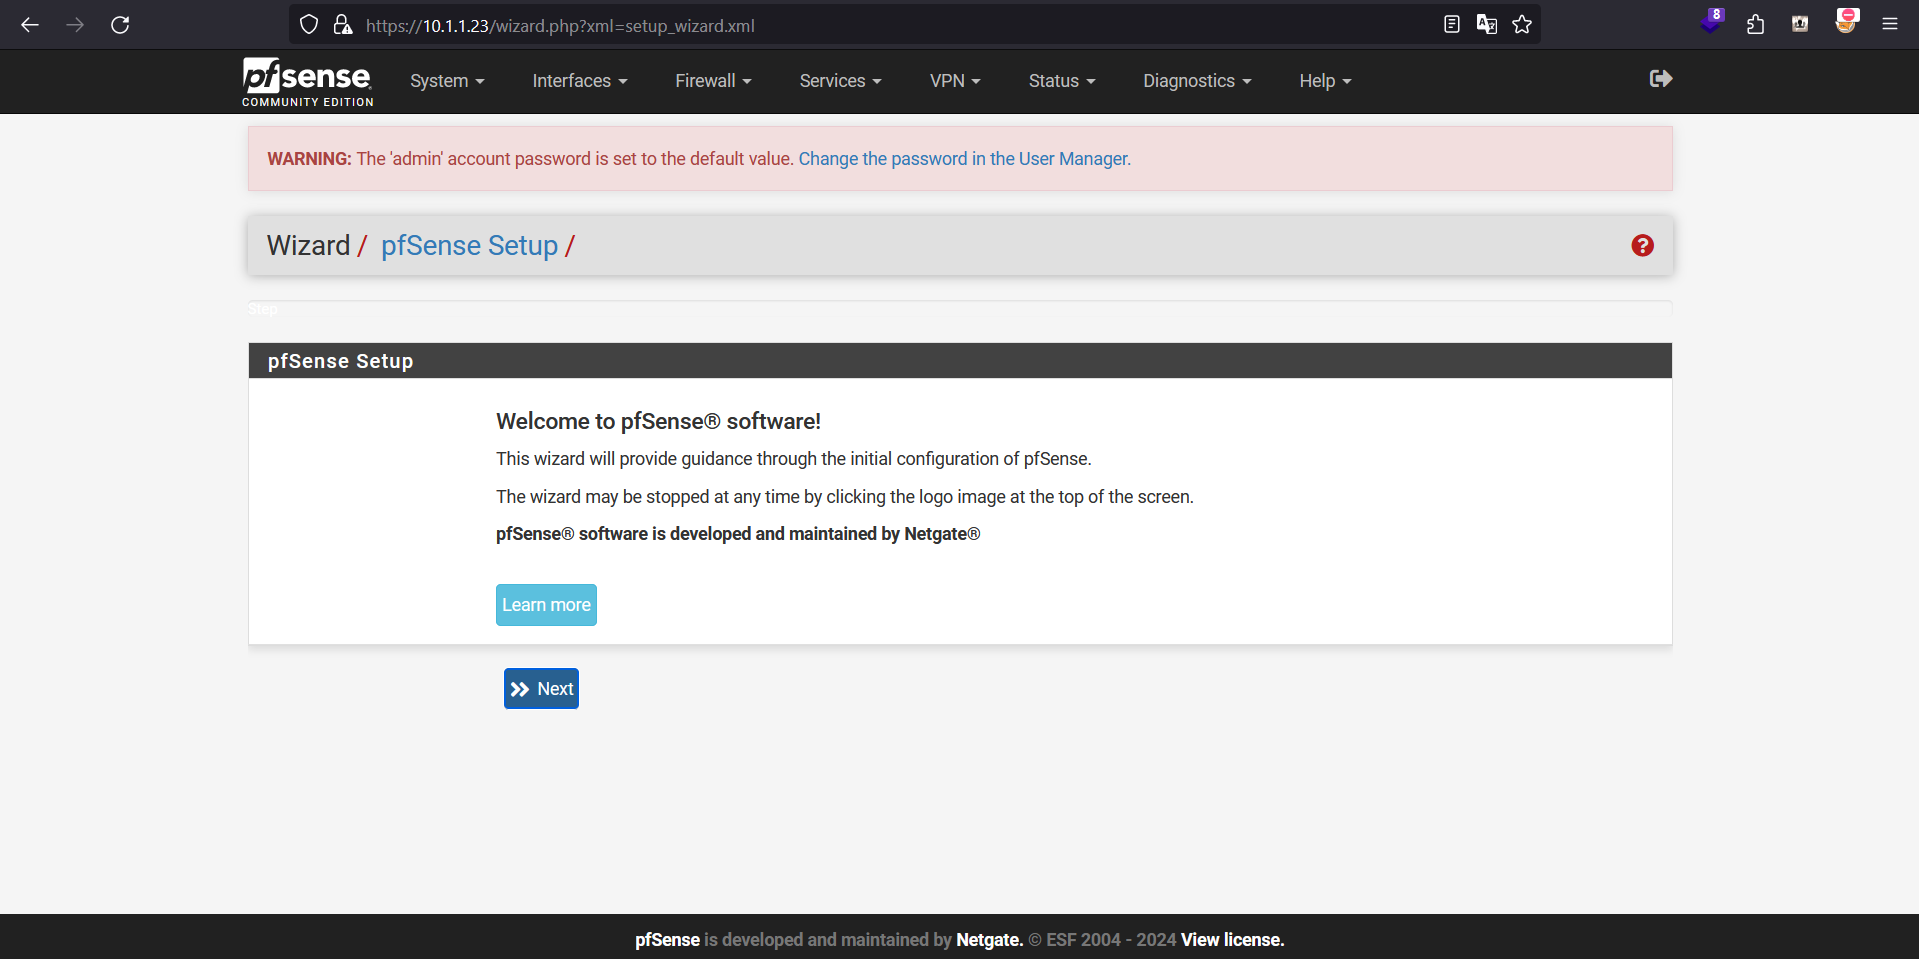Click the pfSense logo to stop wizard
Image resolution: width=1919 pixels, height=959 pixels.
[x=308, y=81]
